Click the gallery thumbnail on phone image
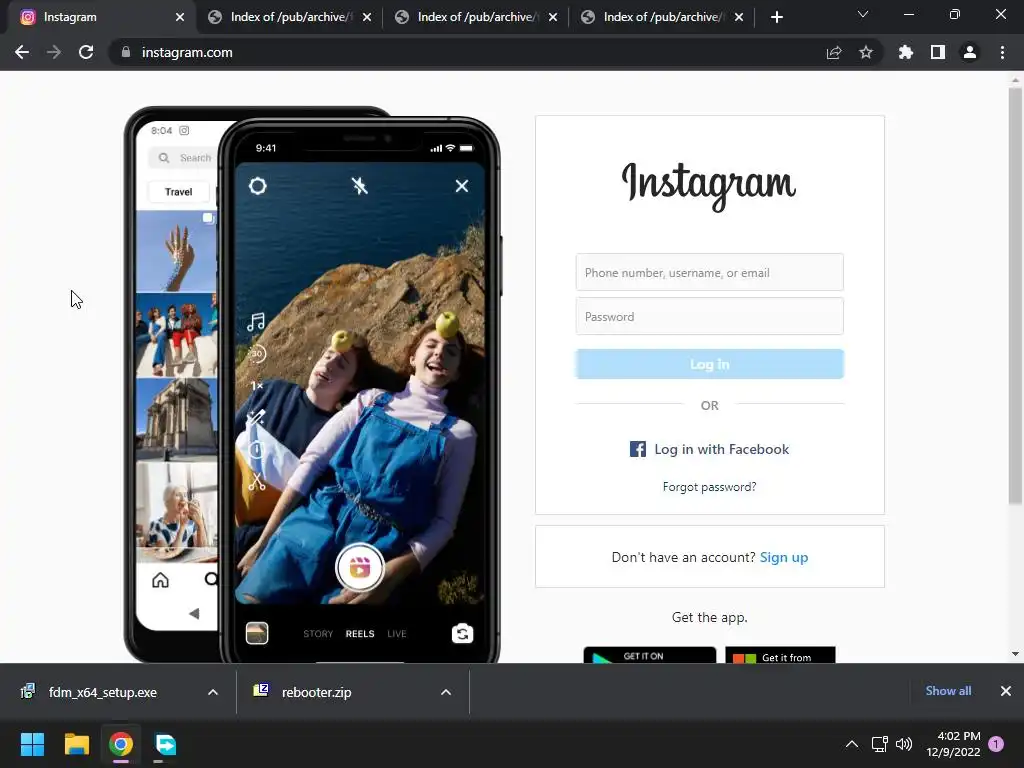This screenshot has width=1024, height=768. 257,633
